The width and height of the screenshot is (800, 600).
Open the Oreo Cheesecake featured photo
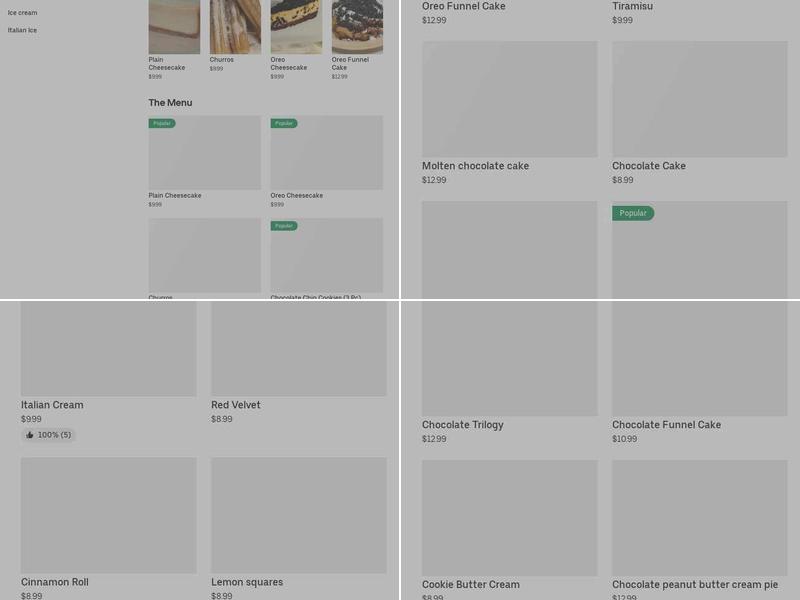click(296, 27)
